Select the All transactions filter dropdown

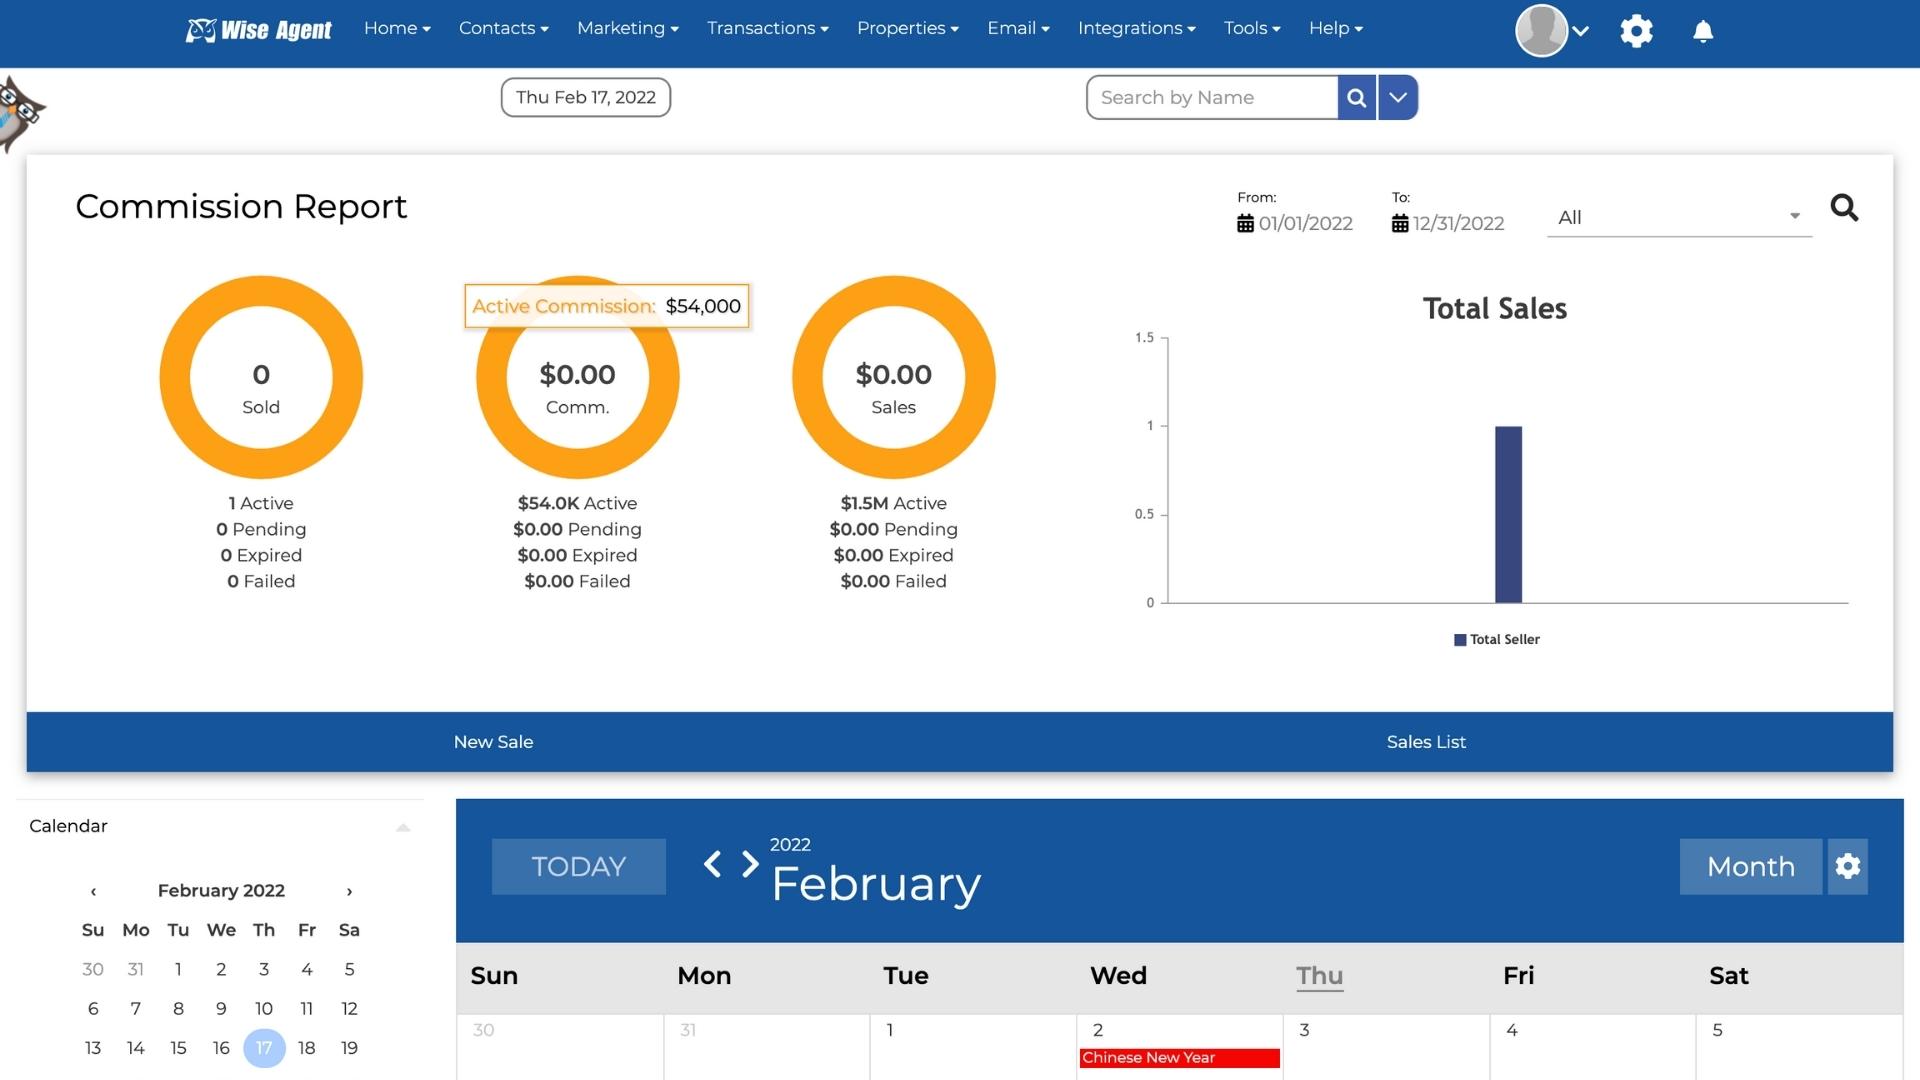(x=1677, y=216)
